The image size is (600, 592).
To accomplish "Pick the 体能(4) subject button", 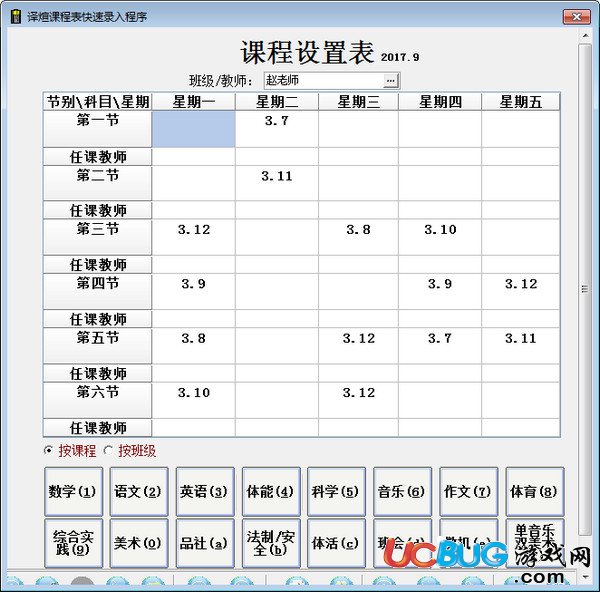I will (x=271, y=491).
